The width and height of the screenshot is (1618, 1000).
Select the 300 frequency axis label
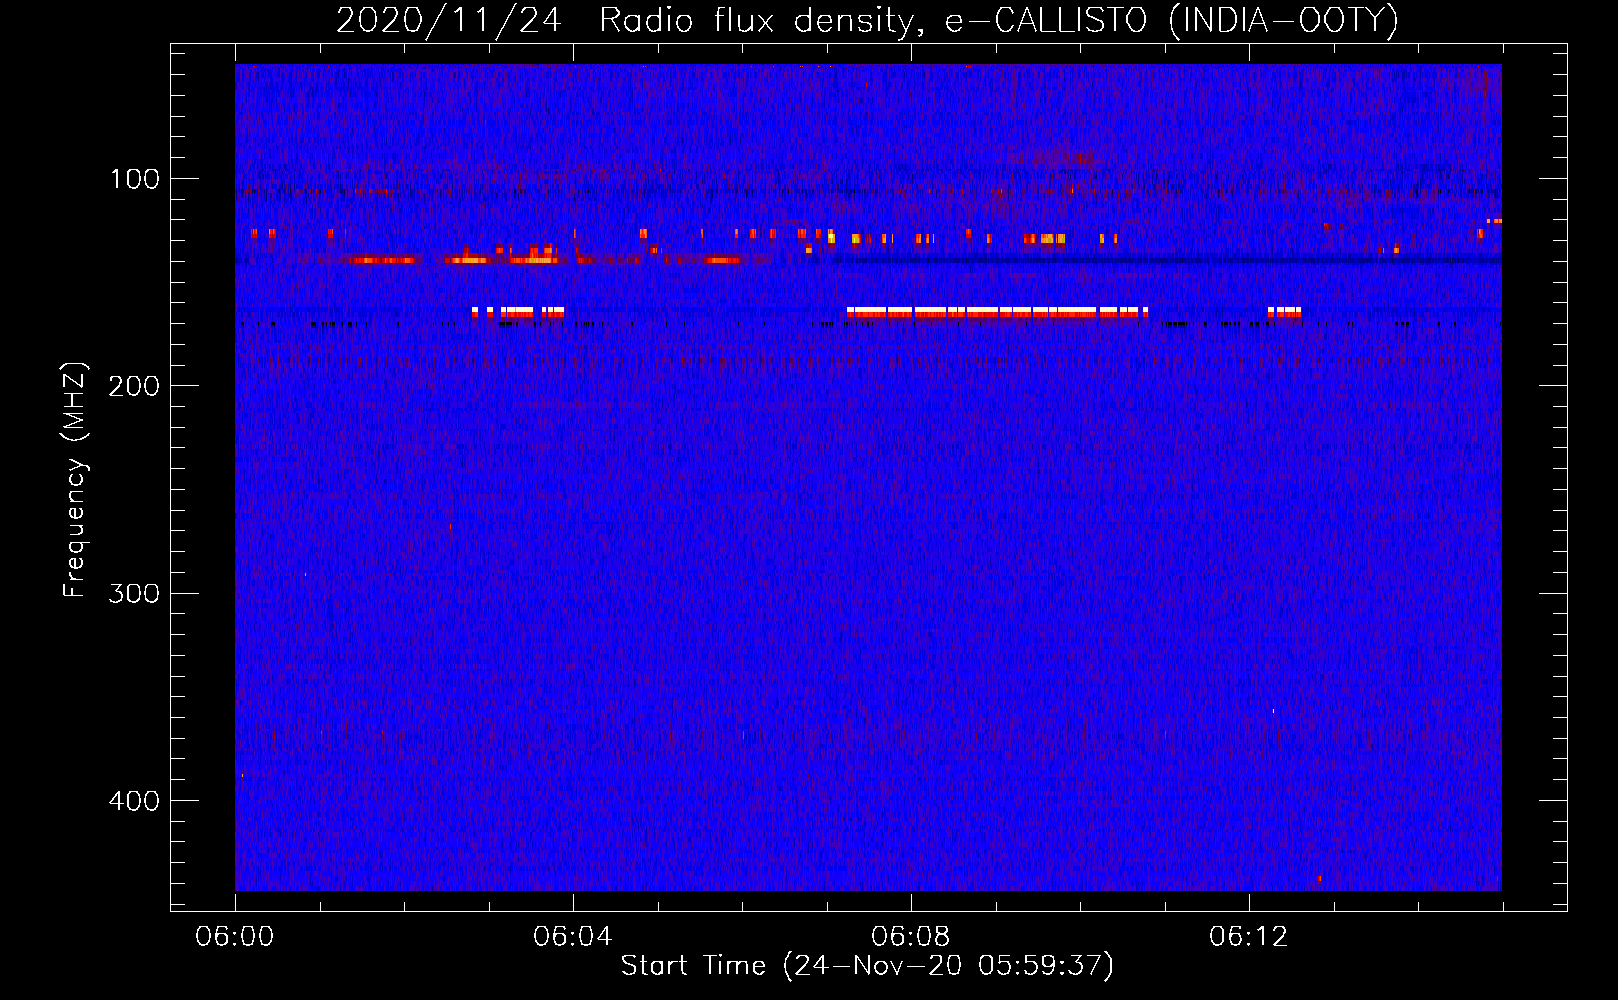pyautogui.click(x=134, y=593)
